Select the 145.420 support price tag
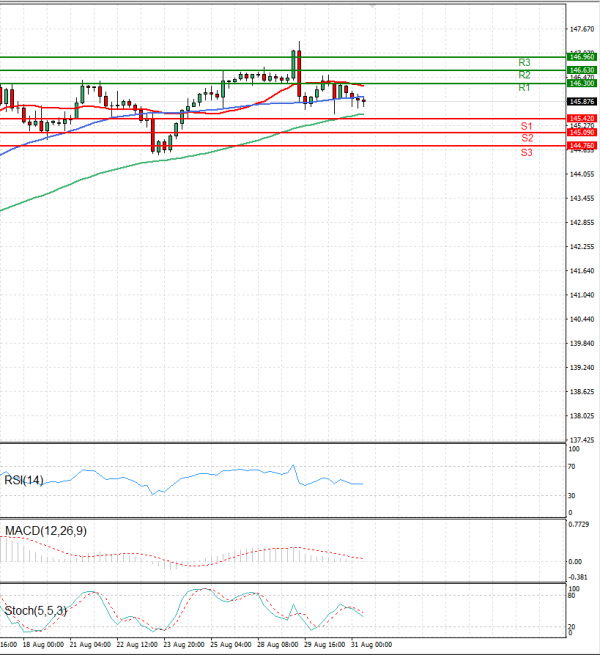 point(582,119)
